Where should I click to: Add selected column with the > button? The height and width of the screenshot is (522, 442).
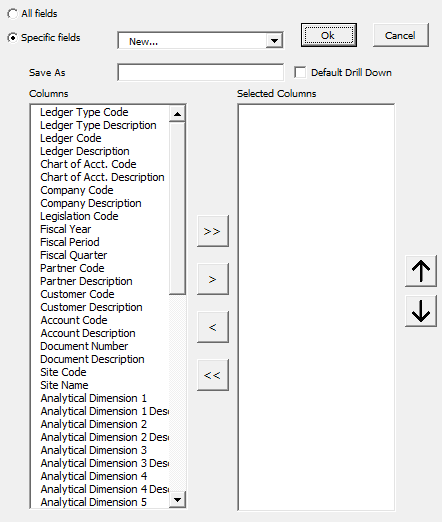[212, 279]
